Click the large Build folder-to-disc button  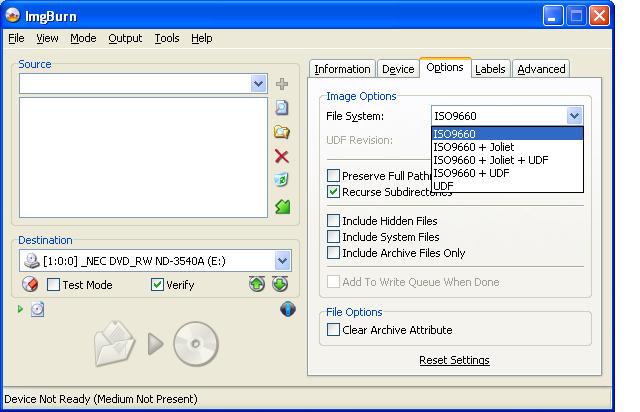point(114,343)
